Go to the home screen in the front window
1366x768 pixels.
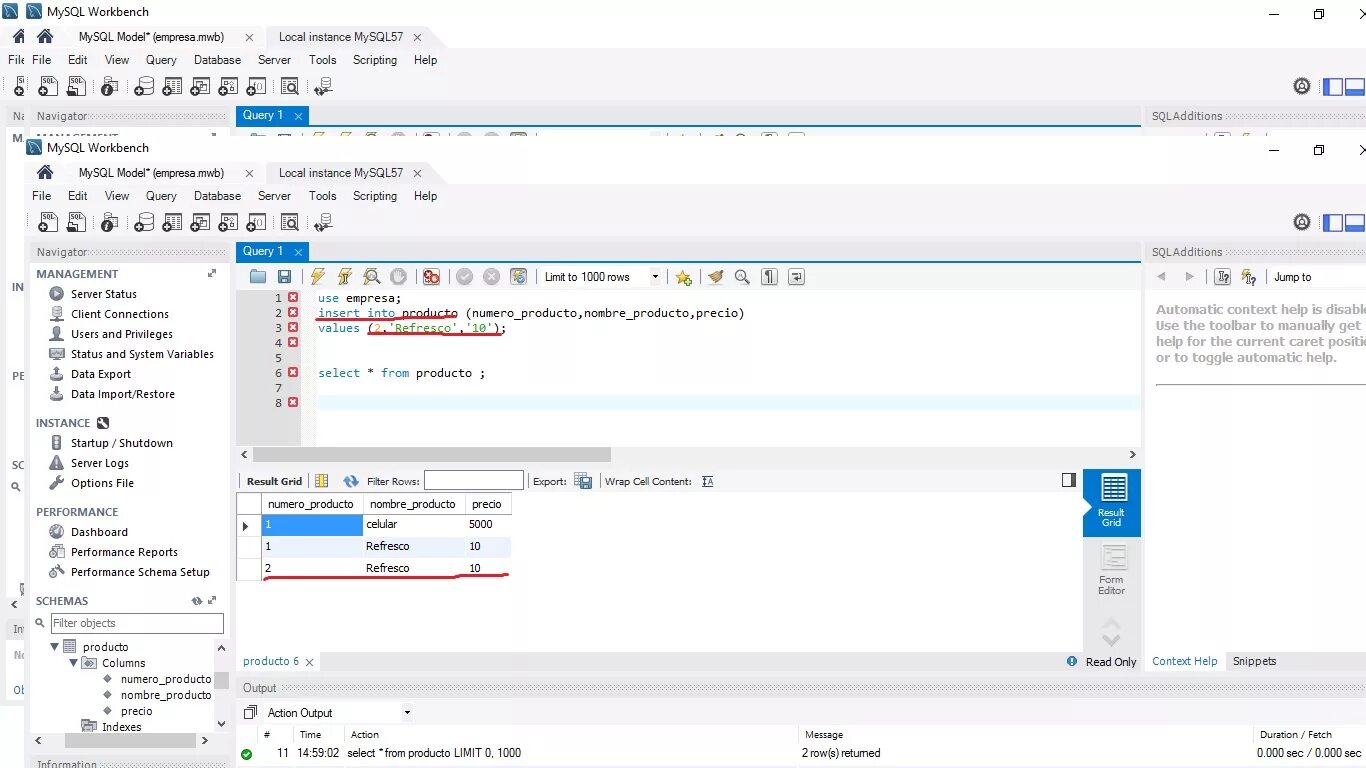click(45, 172)
